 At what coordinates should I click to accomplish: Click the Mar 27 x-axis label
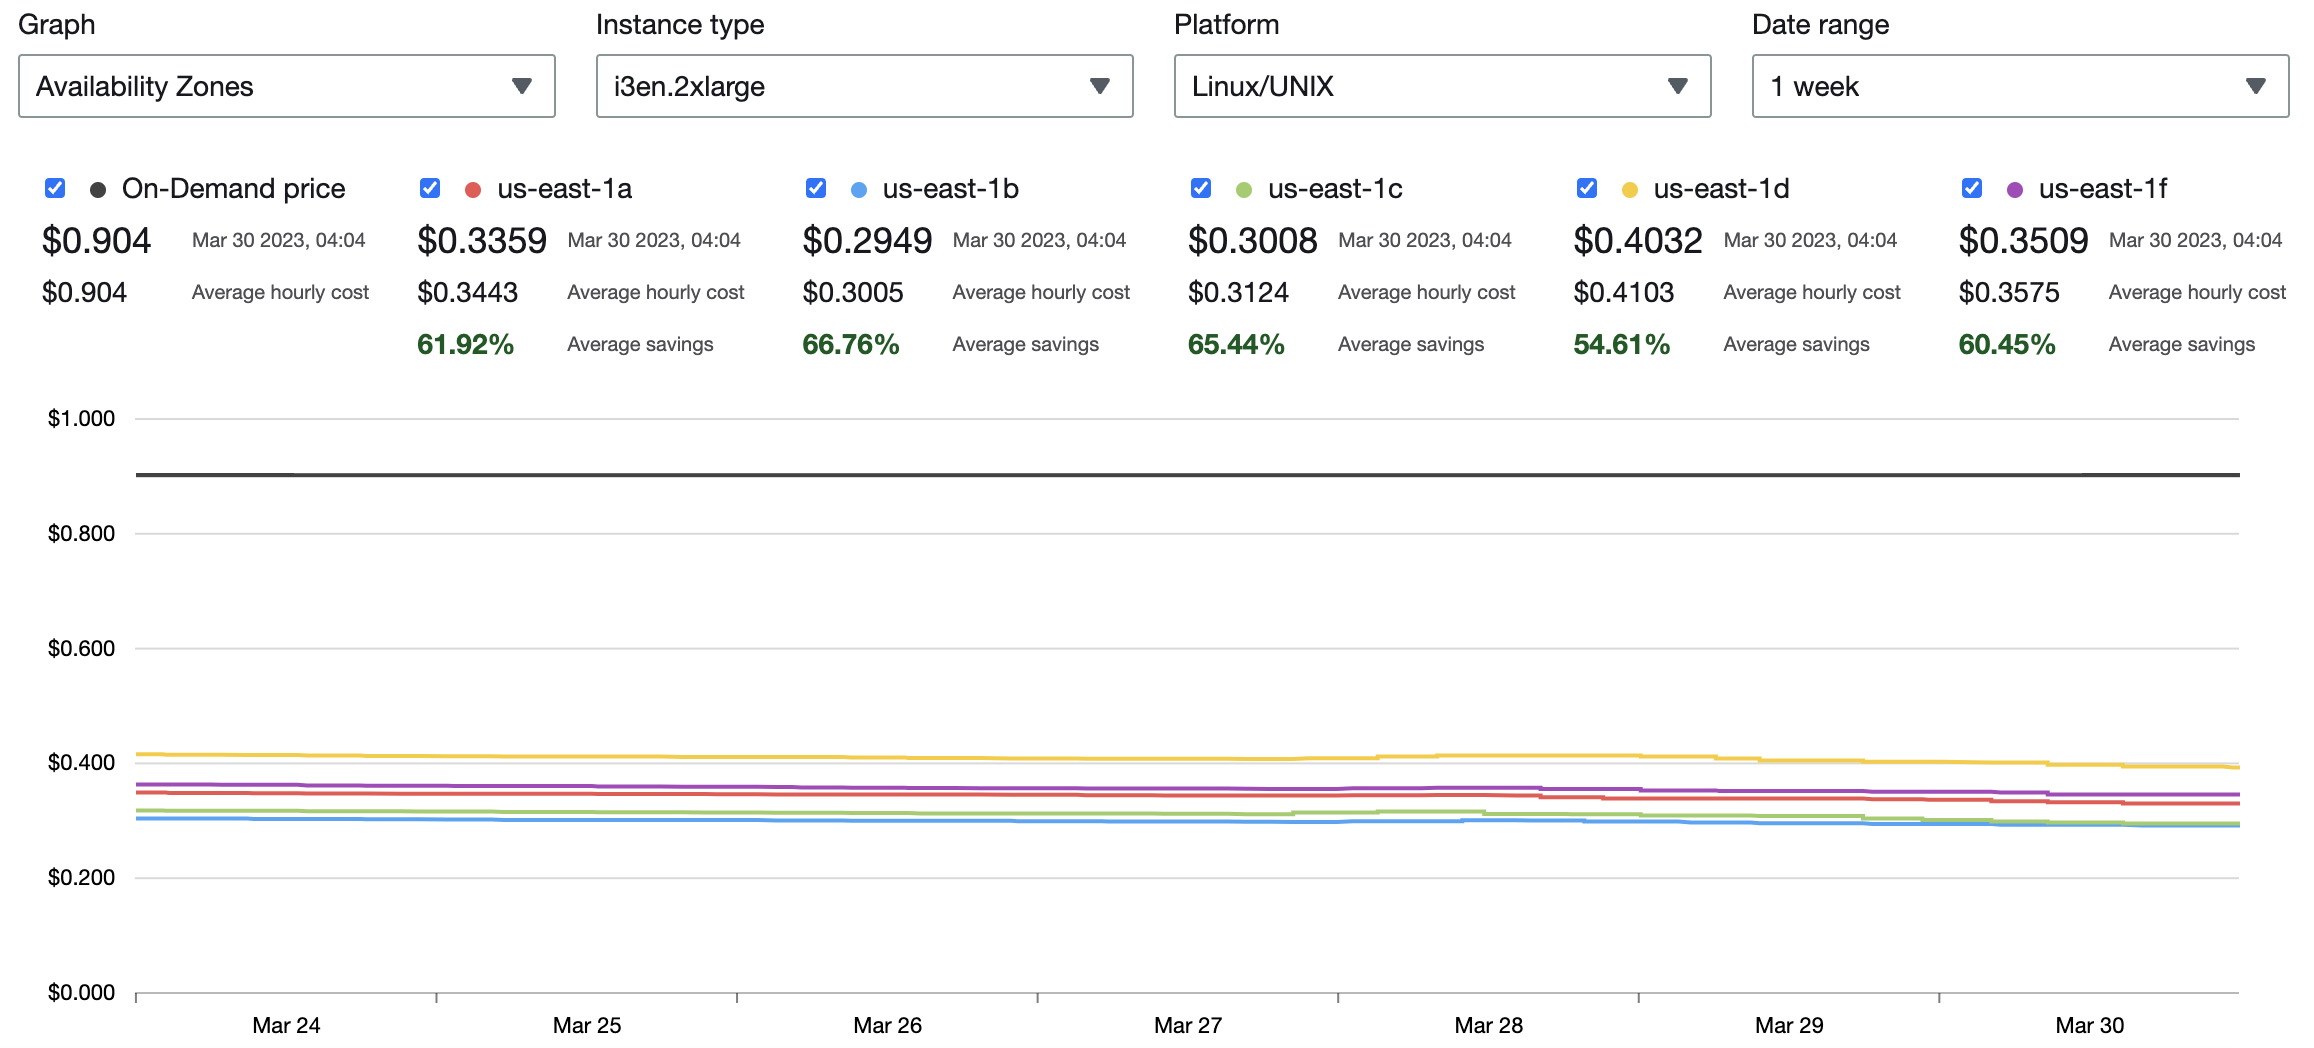(1187, 1025)
